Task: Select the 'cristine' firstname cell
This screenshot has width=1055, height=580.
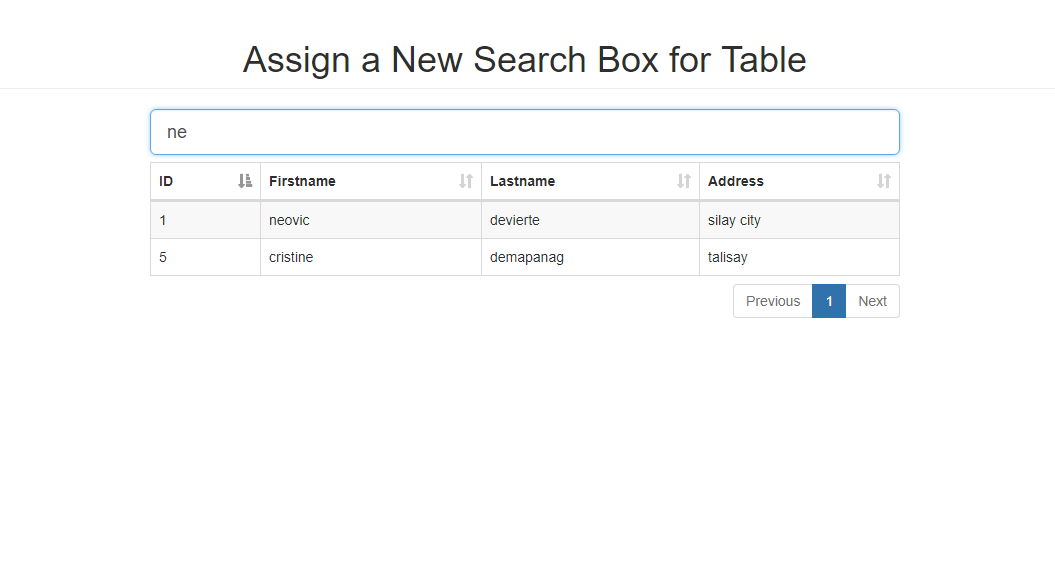Action: click(371, 257)
